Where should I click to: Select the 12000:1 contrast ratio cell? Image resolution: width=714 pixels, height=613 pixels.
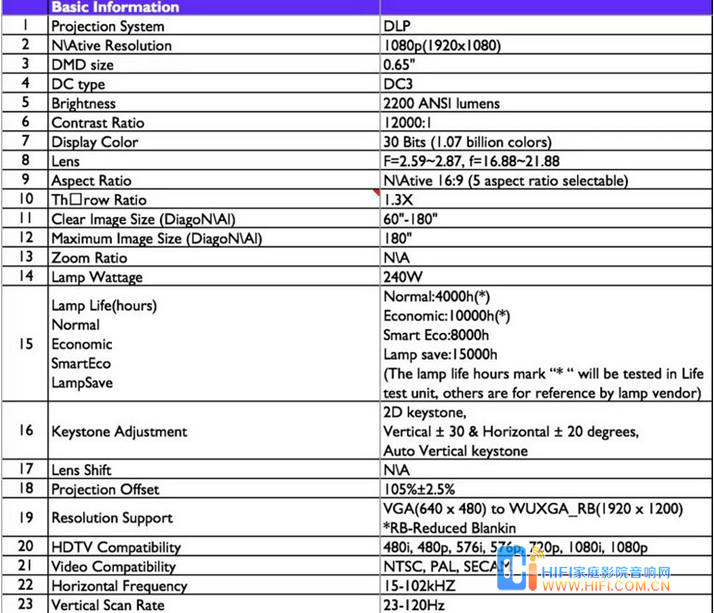[411, 123]
